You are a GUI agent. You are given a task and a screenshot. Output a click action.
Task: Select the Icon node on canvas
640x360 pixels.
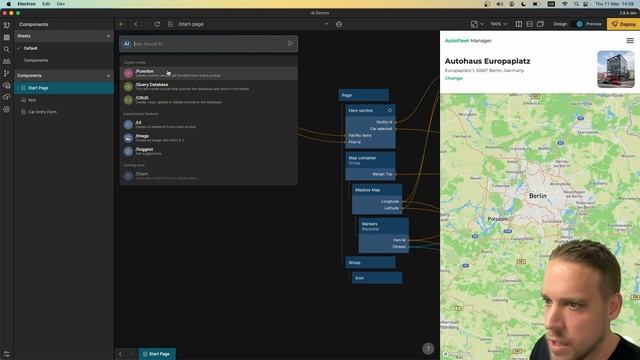(377, 278)
